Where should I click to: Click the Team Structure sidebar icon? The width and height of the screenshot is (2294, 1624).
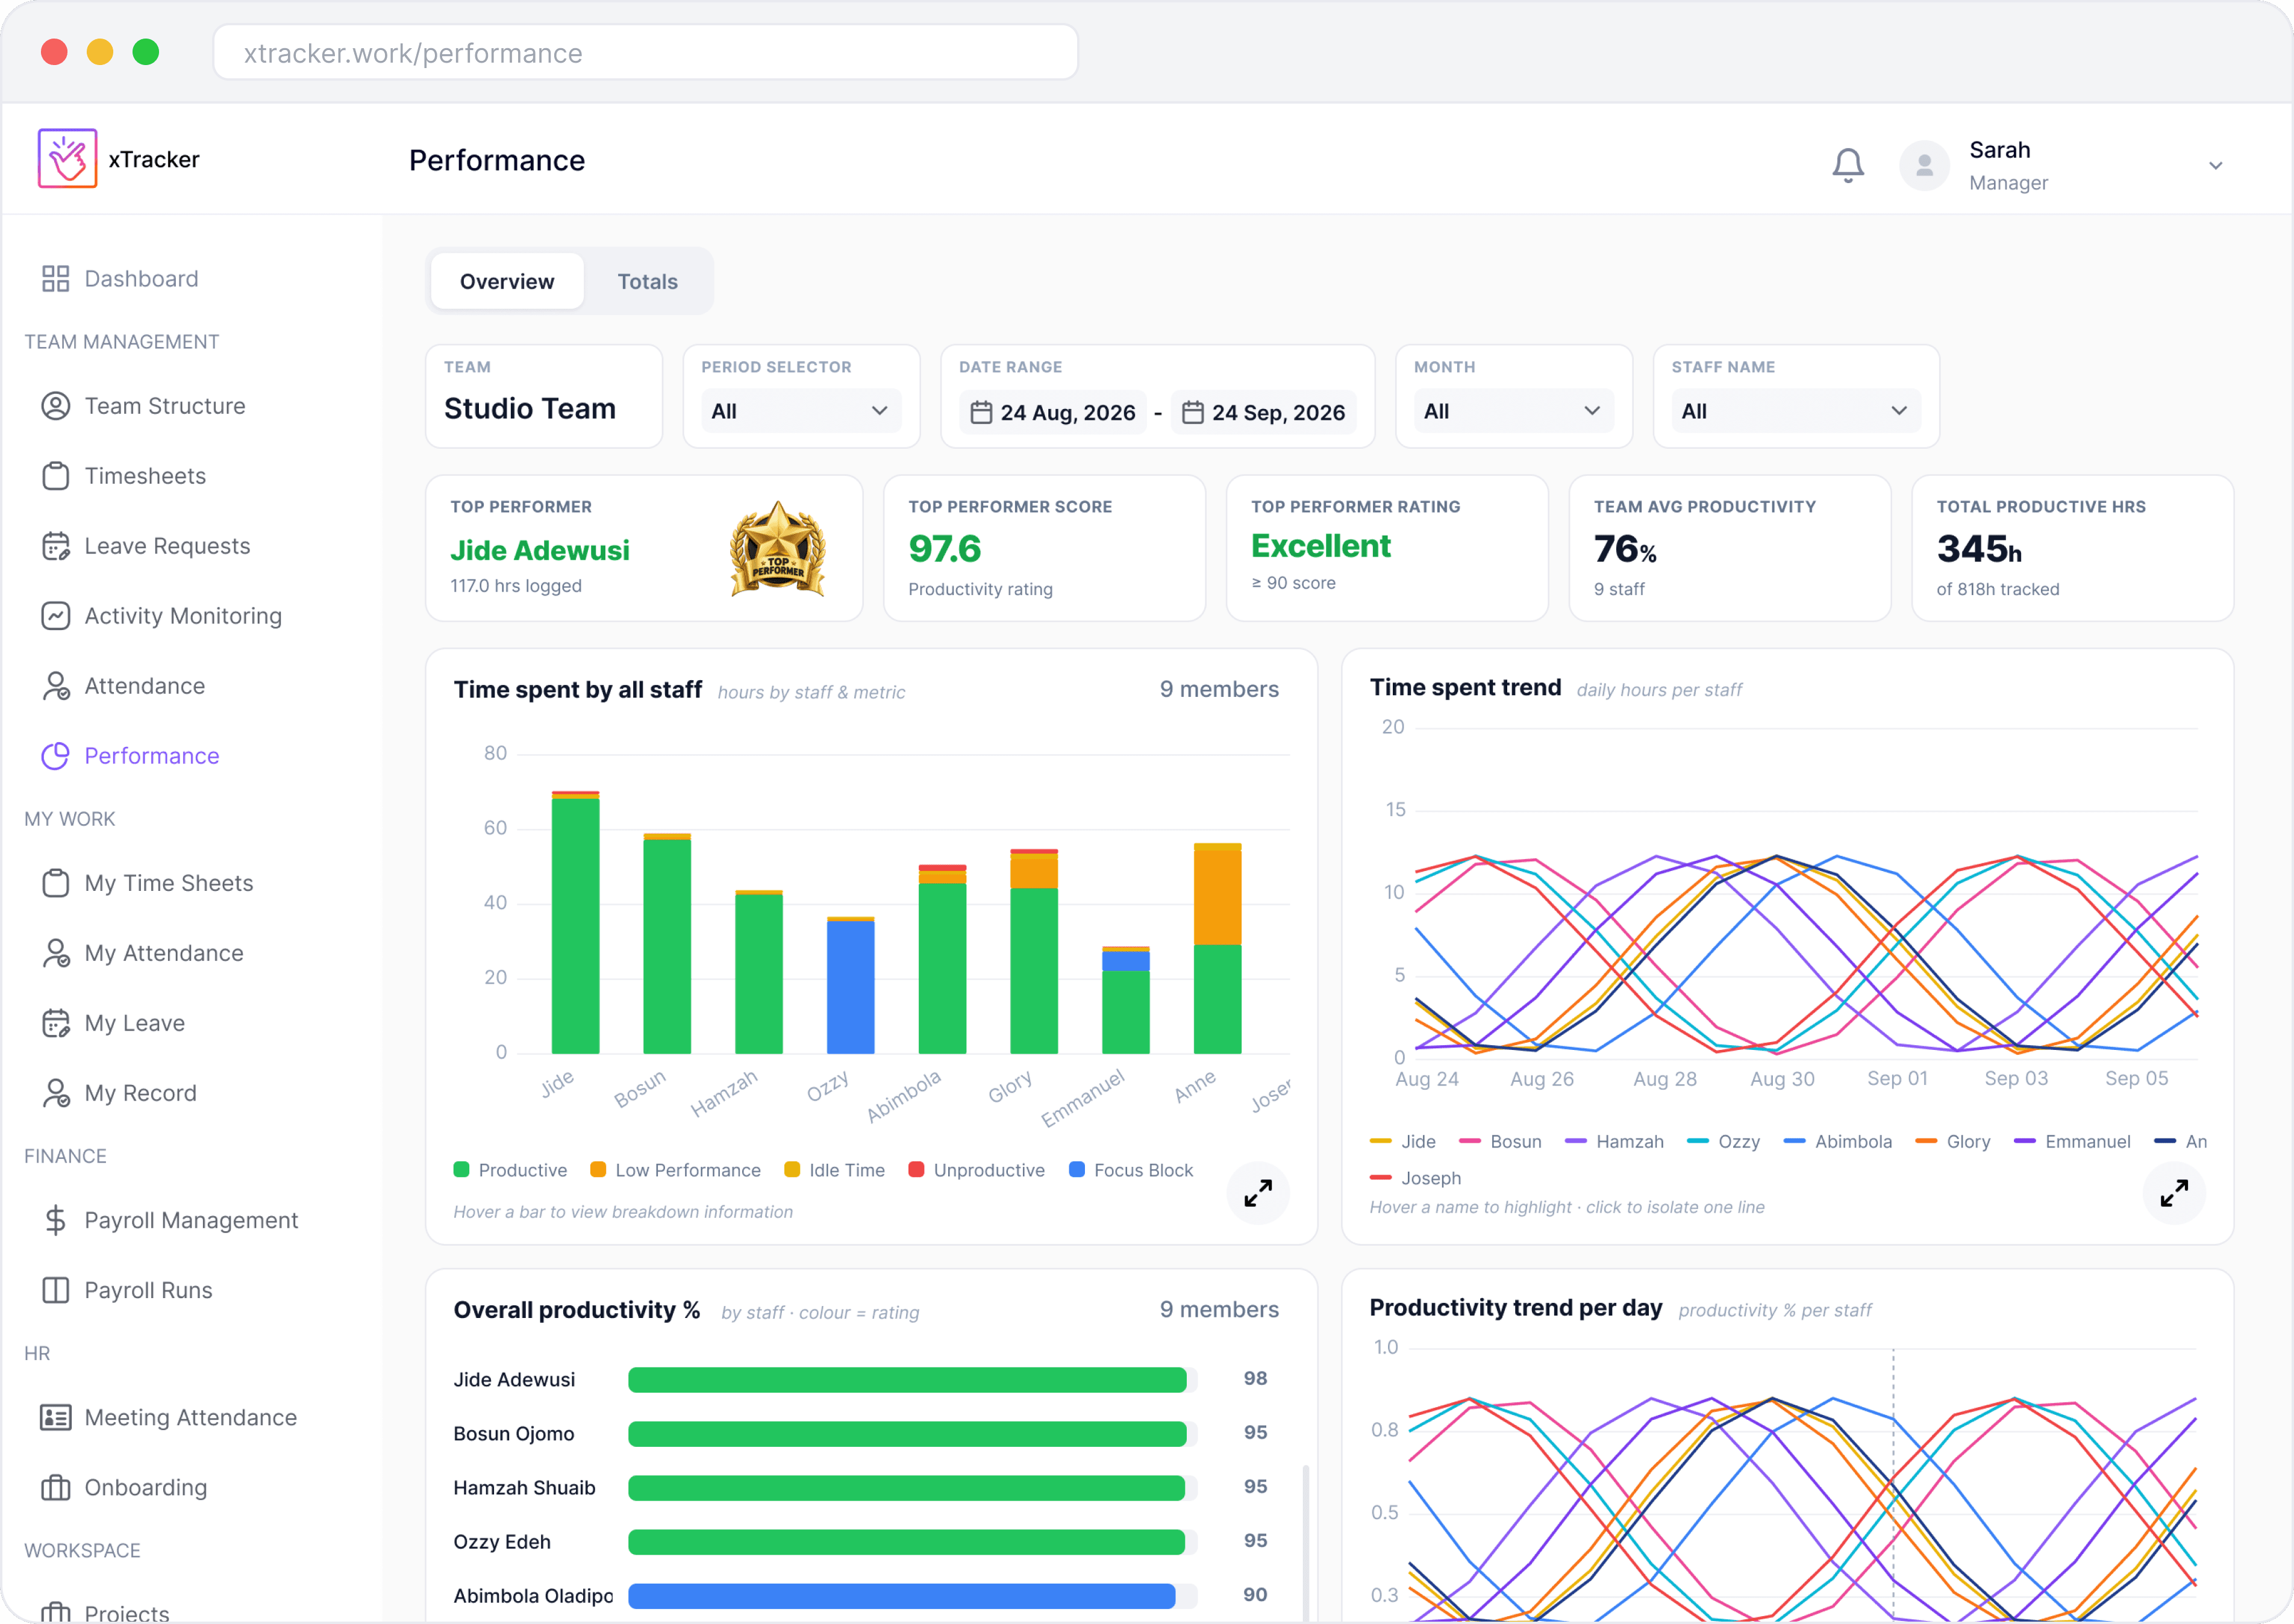point(55,406)
